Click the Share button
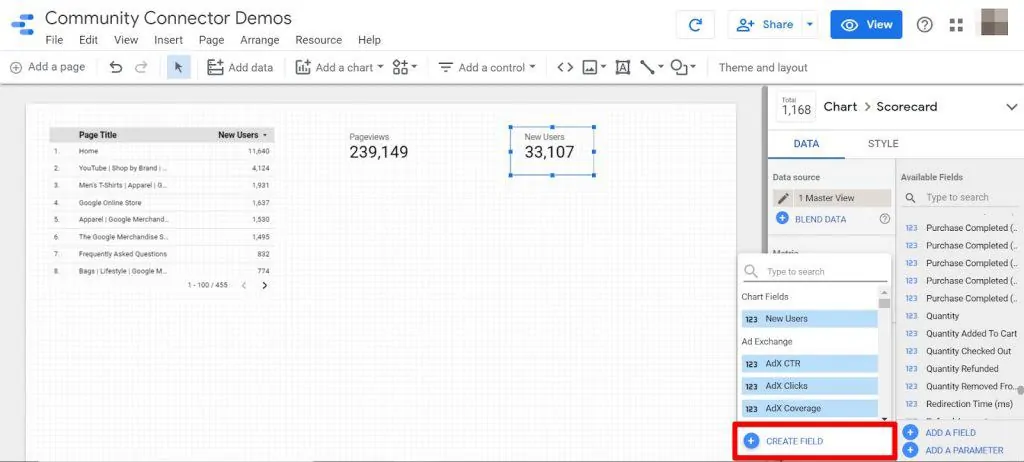The width and height of the screenshot is (1024, 462). 765,25
